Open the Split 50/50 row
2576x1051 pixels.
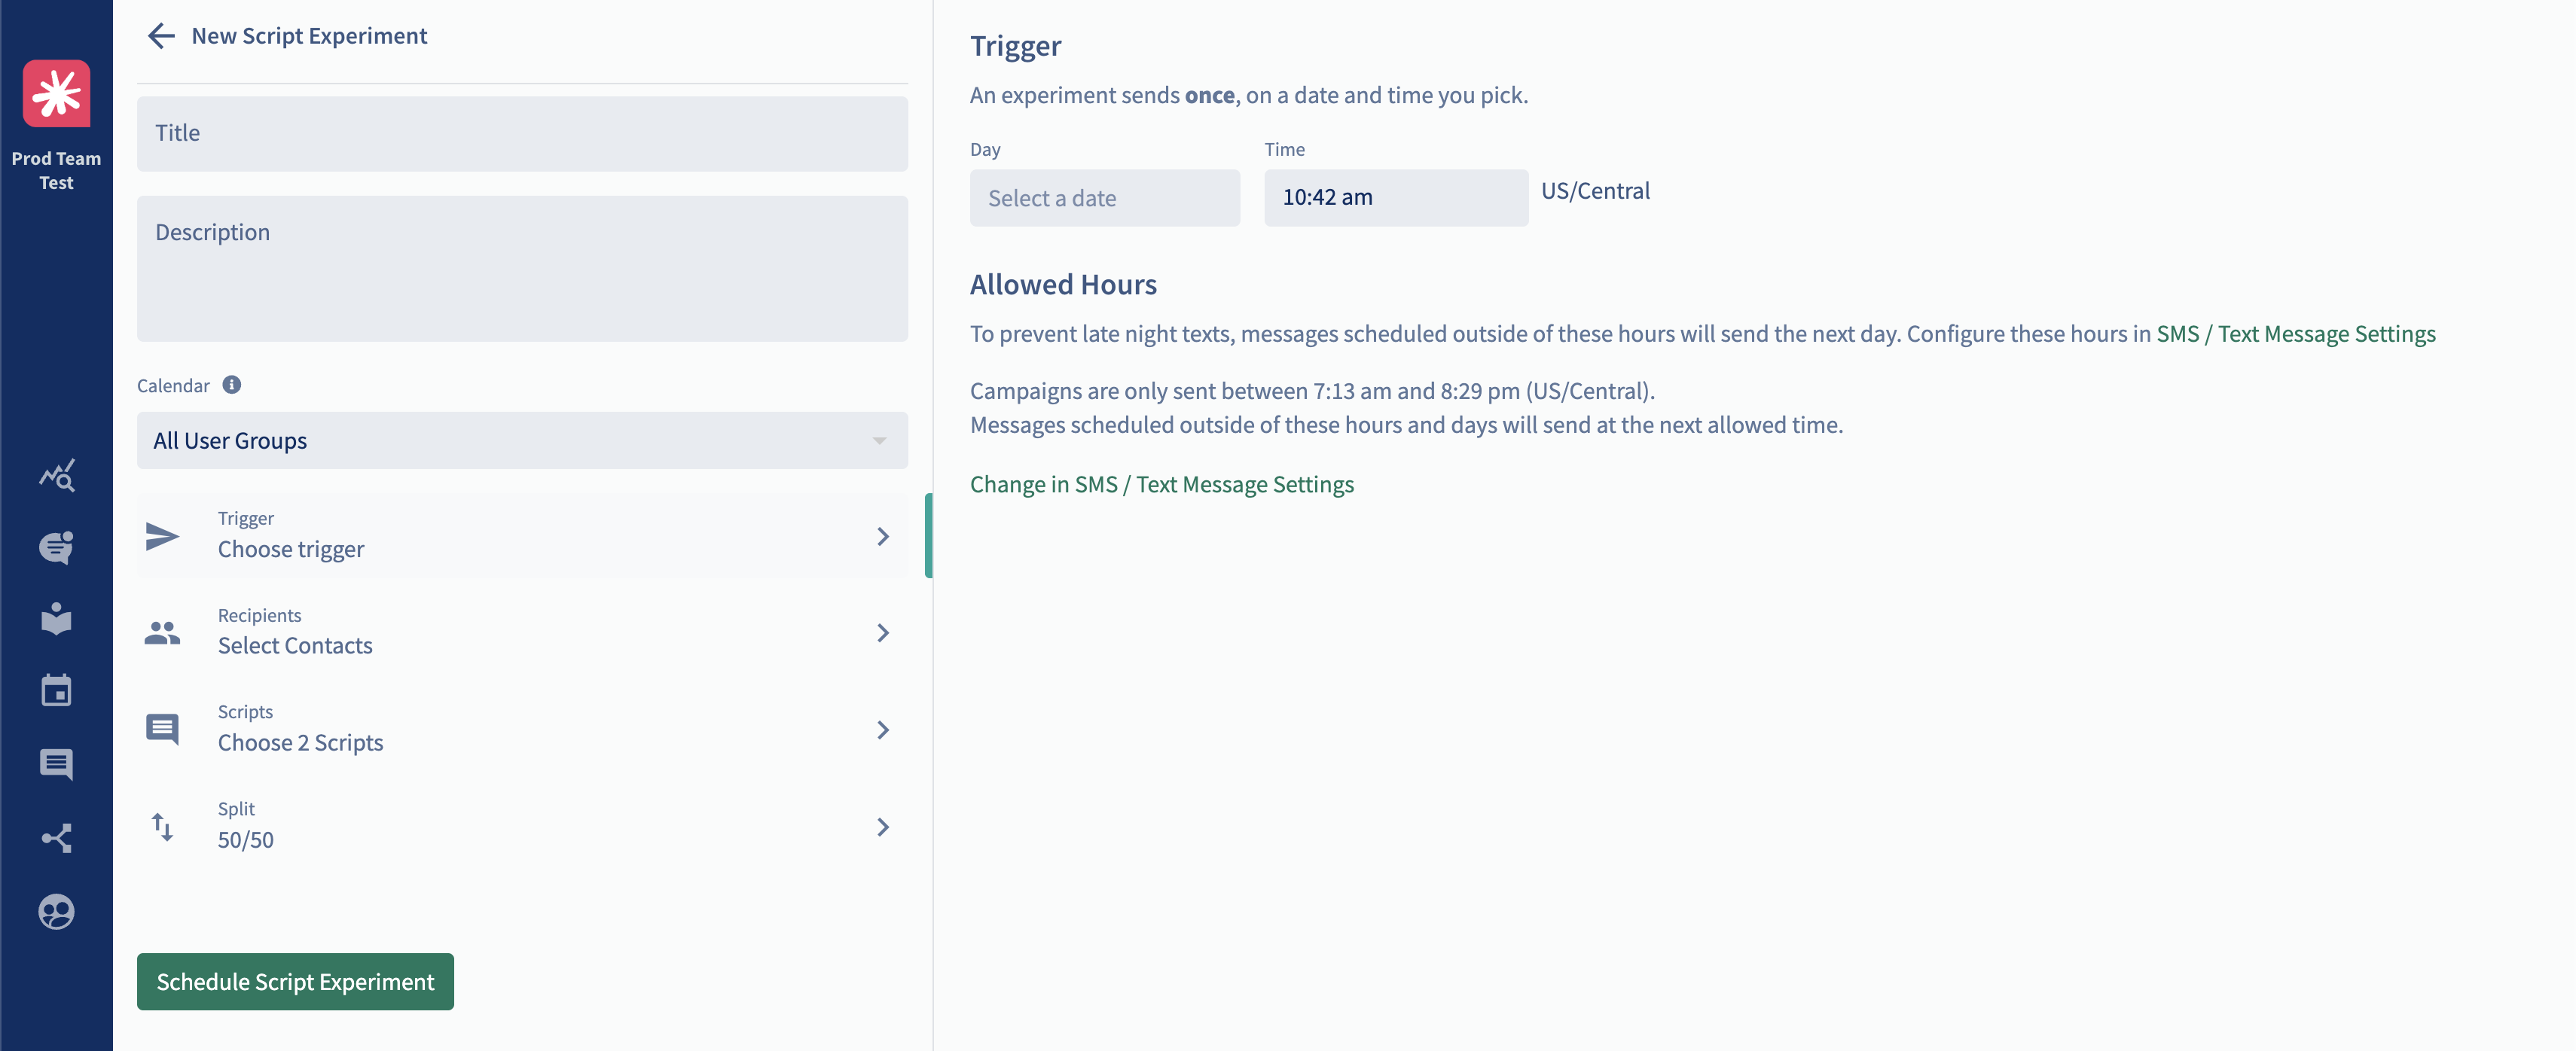coord(522,826)
